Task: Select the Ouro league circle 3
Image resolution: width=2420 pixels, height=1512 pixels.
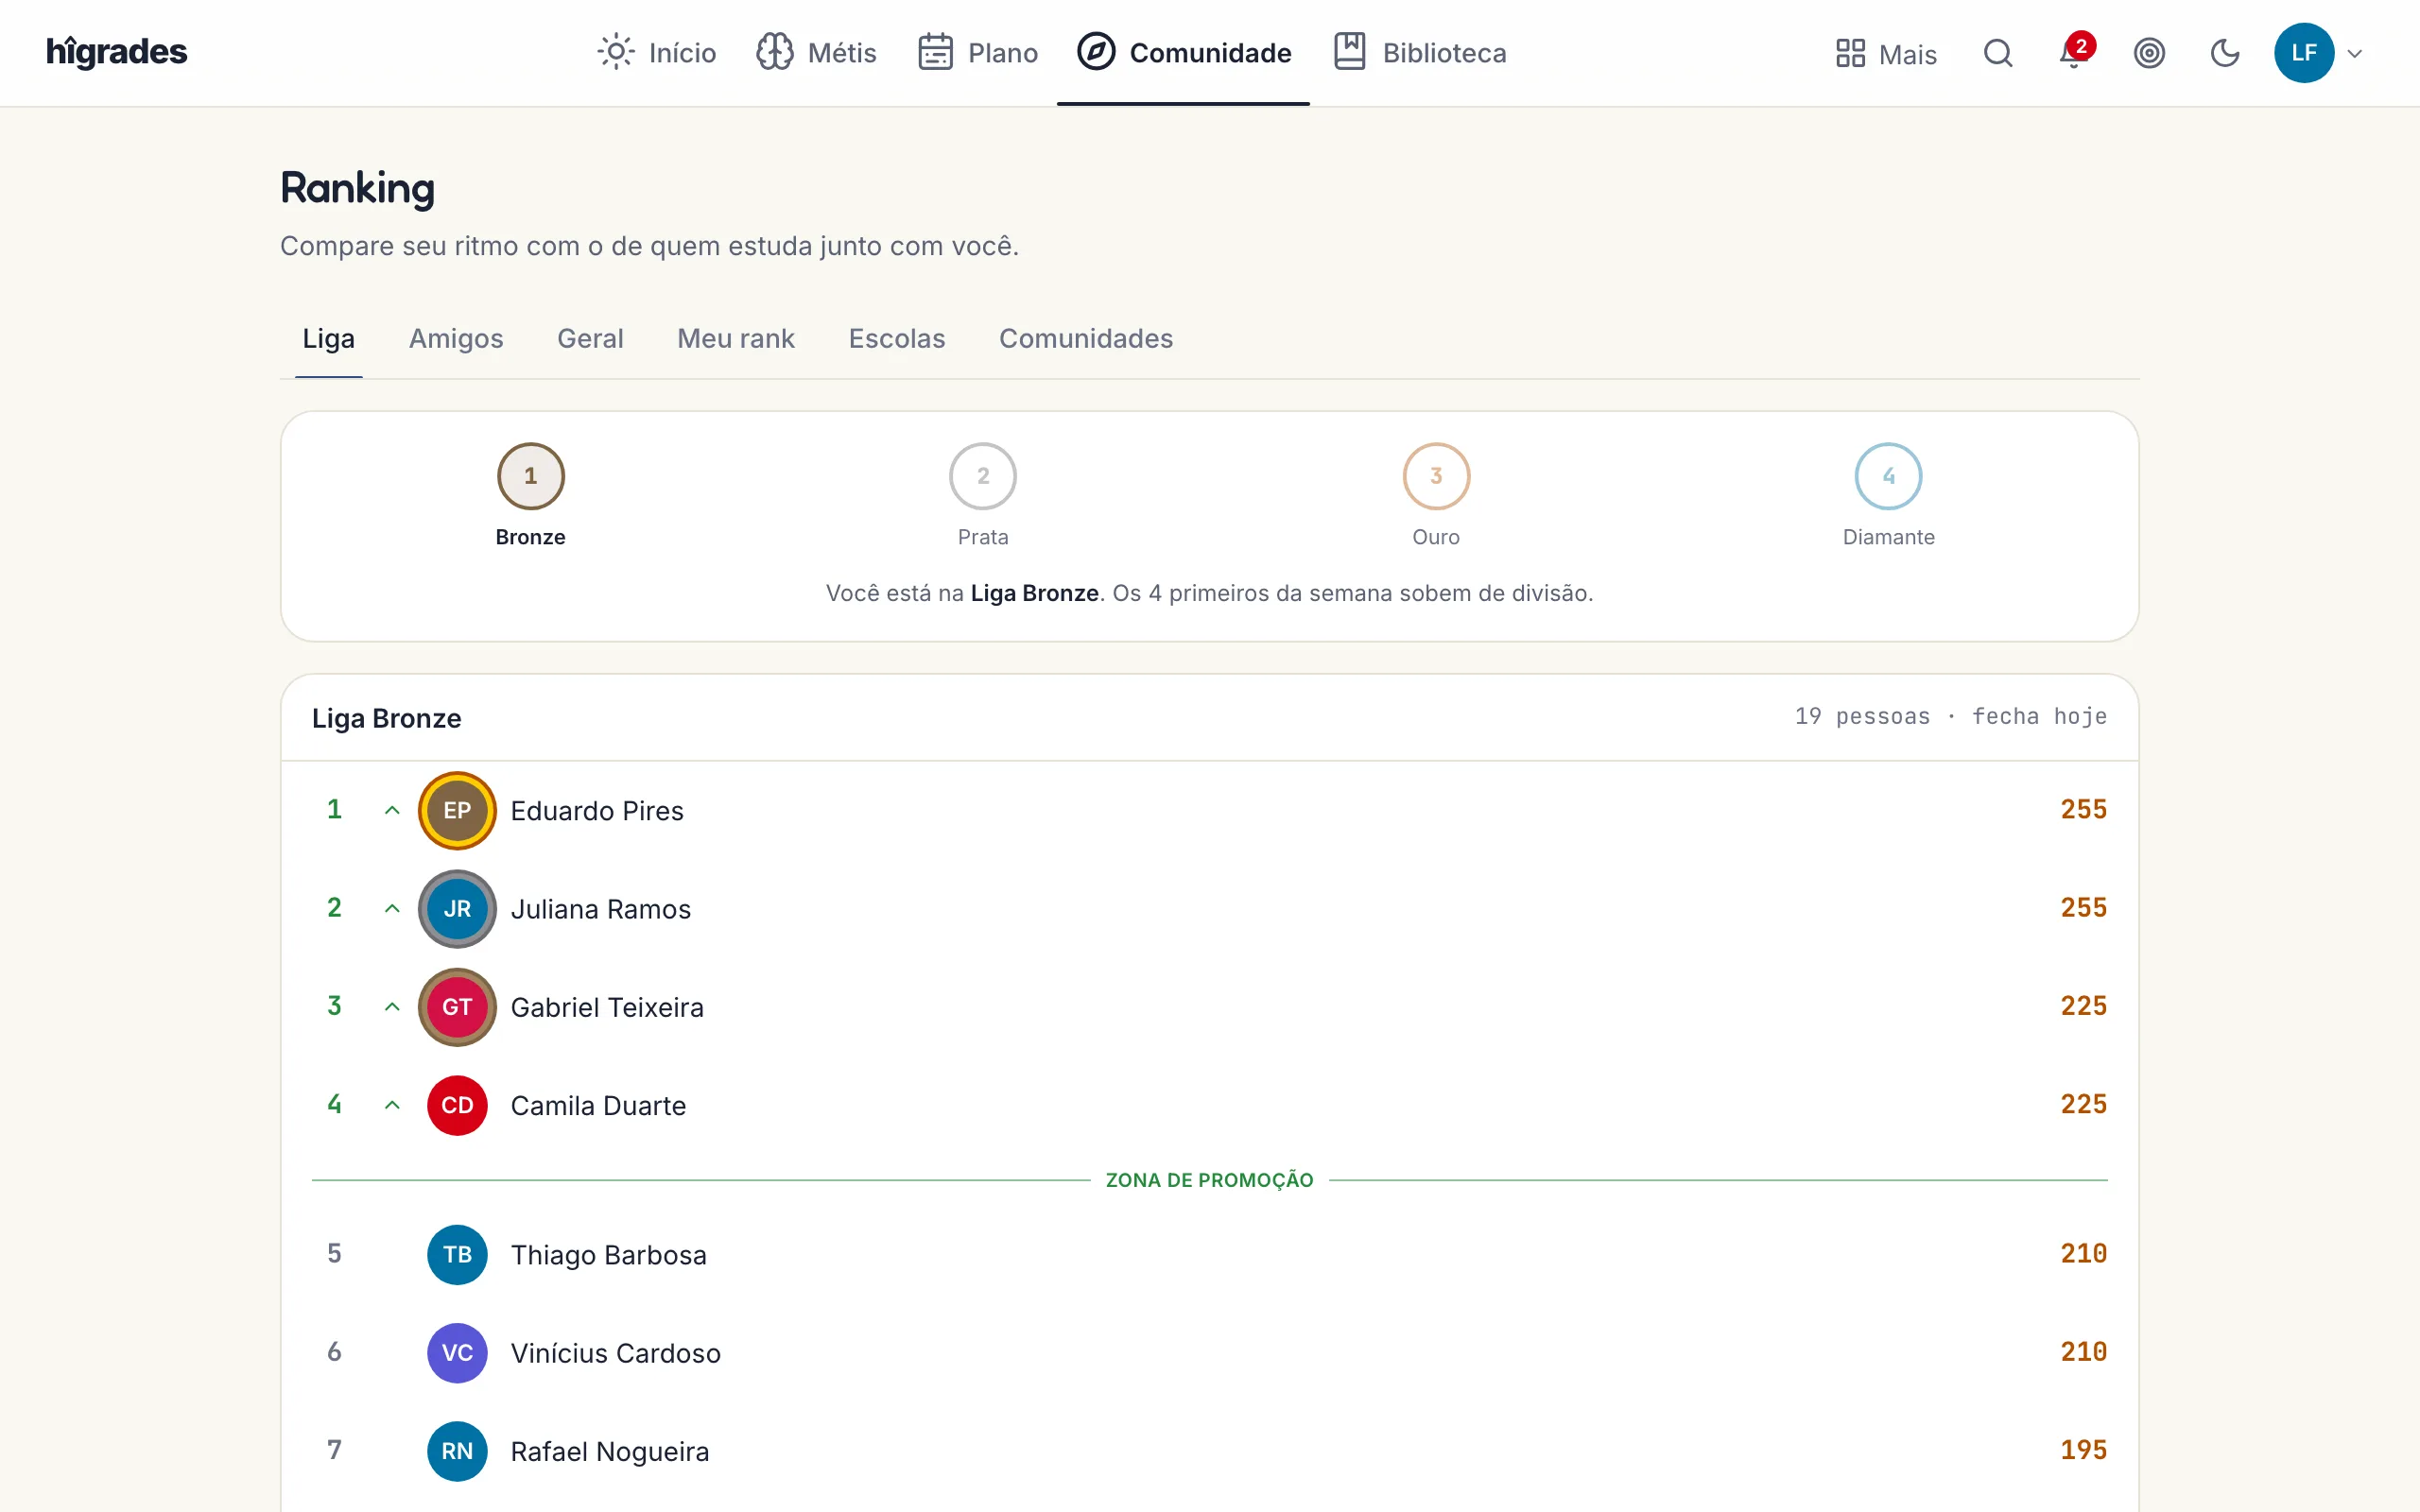Action: pos(1436,476)
